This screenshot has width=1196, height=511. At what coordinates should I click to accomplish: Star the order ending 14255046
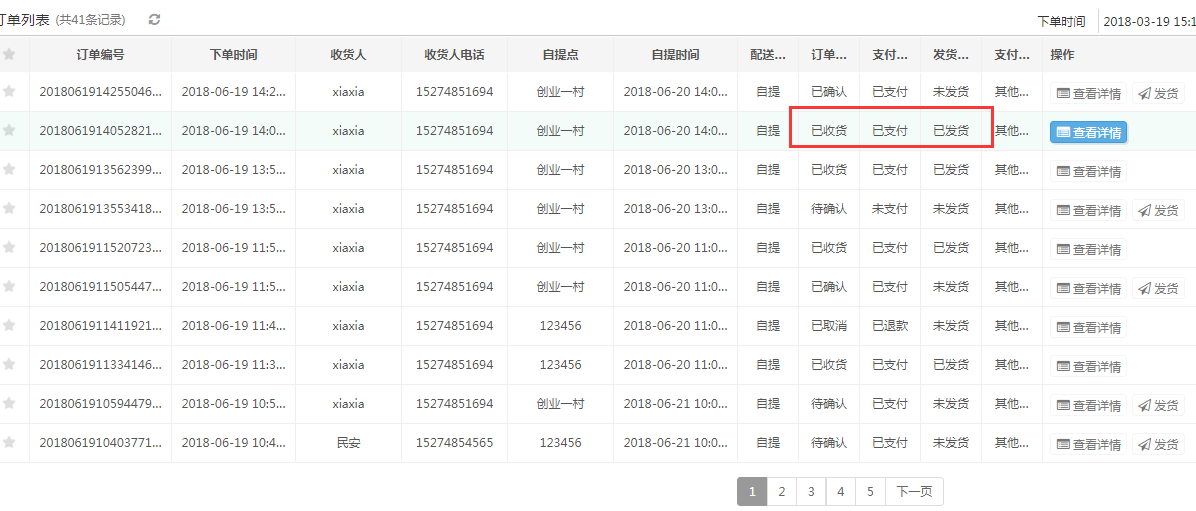click(x=9, y=92)
